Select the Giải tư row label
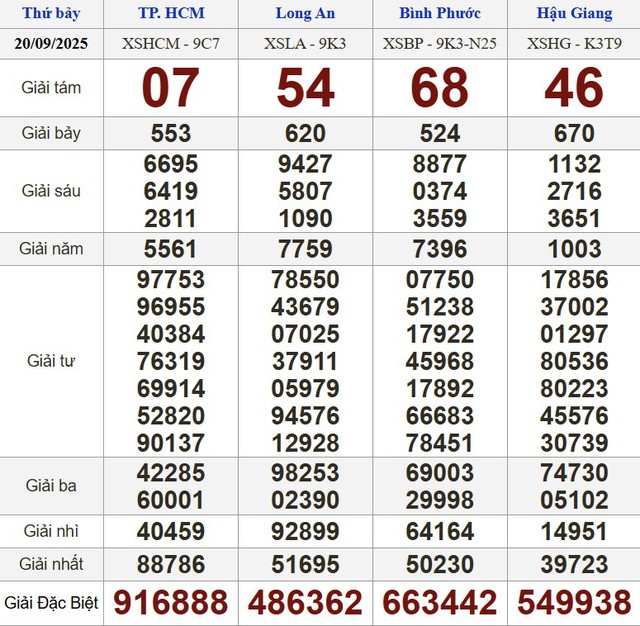This screenshot has width=640, height=626. coord(51,361)
